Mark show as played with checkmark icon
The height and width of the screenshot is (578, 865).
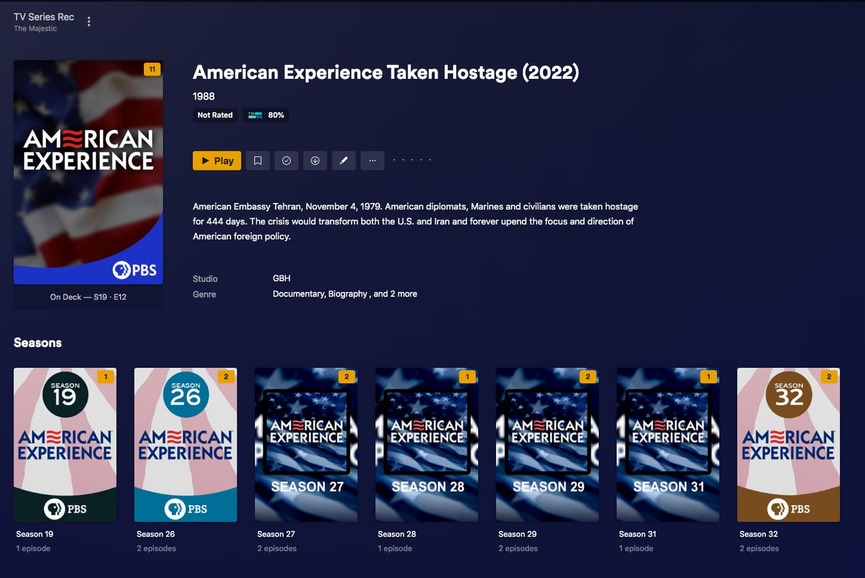point(286,160)
